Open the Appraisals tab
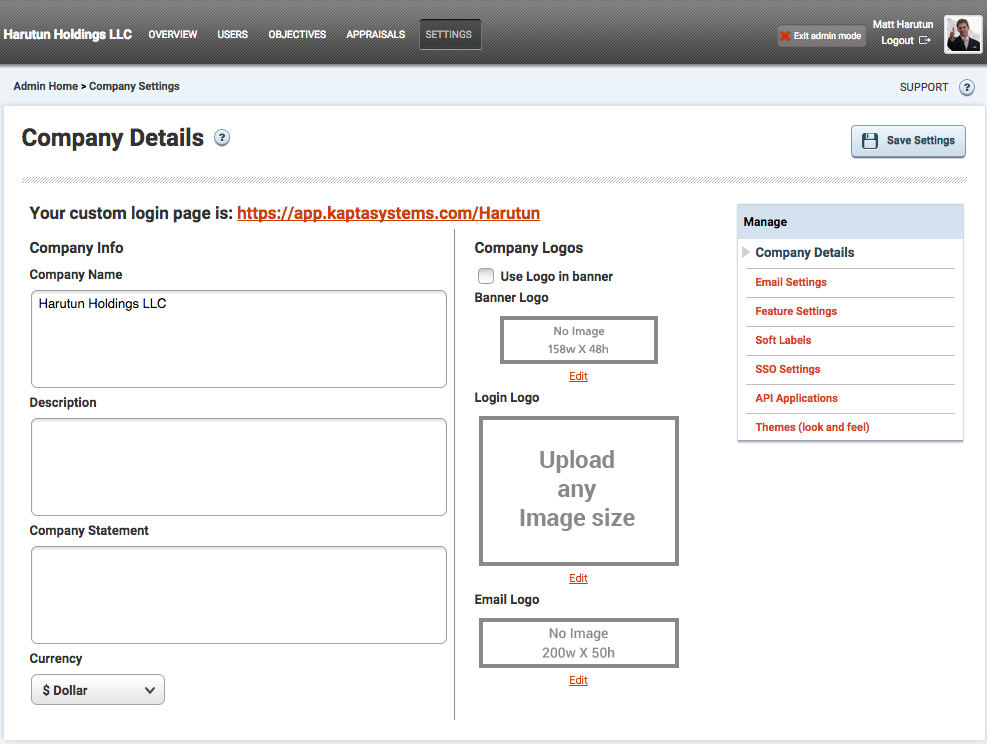Viewport: 987px width, 744px height. click(x=376, y=35)
